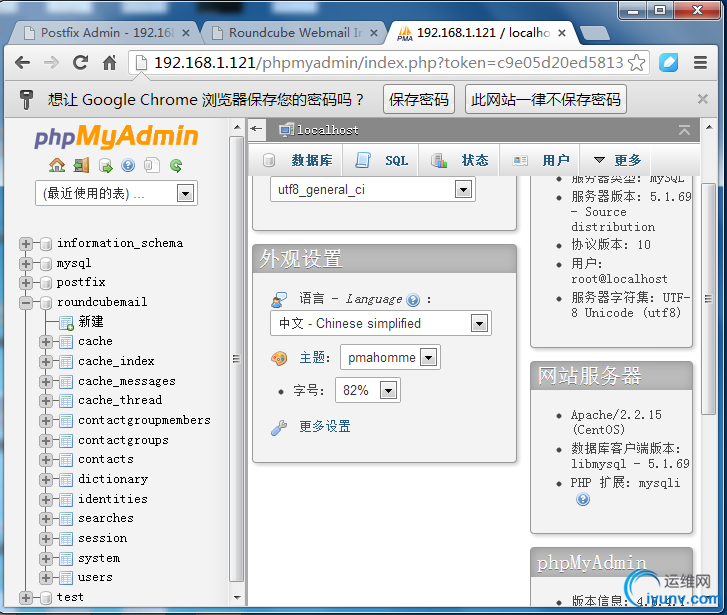Screen dimensions: 727x615
Task: Click the navigation panel scrollbar
Action: pyautogui.click(x=236, y=359)
